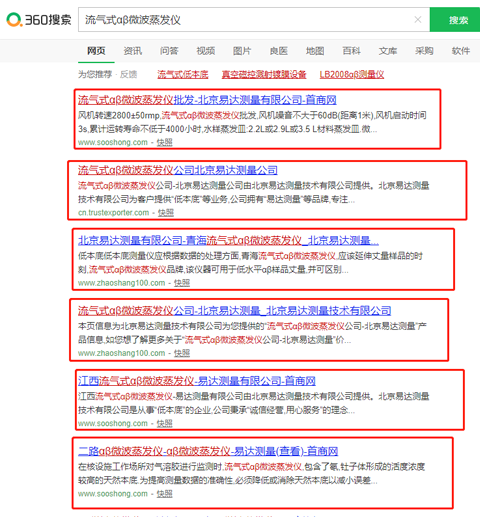Image resolution: width=480 pixels, height=517 pixels.
Task: Open 快照 of the 江西流气式 result
Action: point(165,424)
